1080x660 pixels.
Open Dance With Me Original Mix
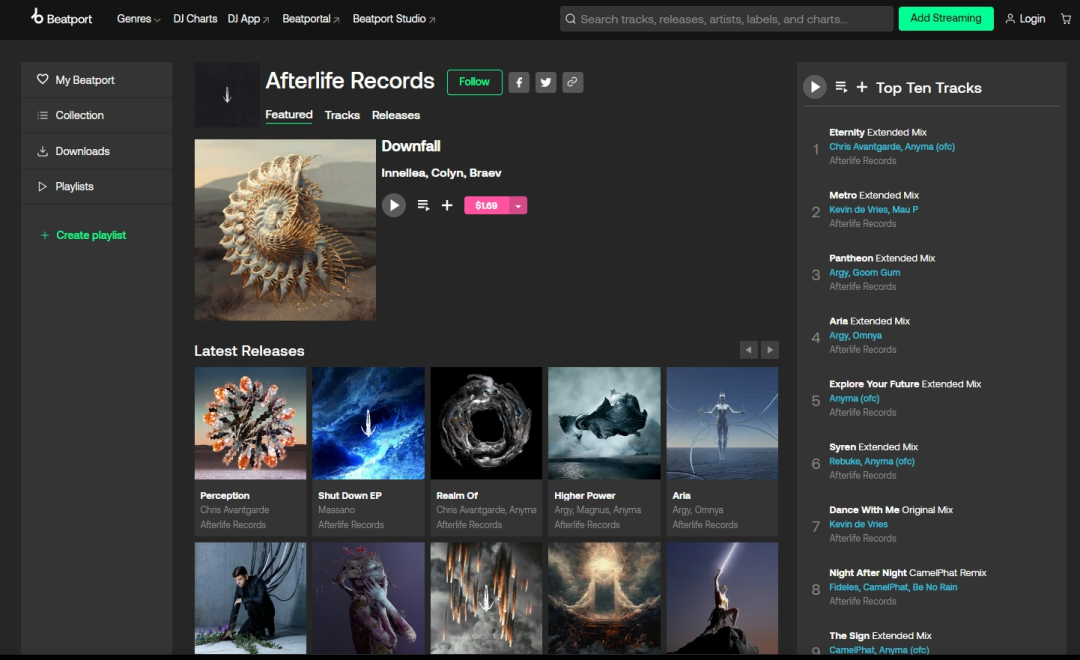(x=891, y=510)
